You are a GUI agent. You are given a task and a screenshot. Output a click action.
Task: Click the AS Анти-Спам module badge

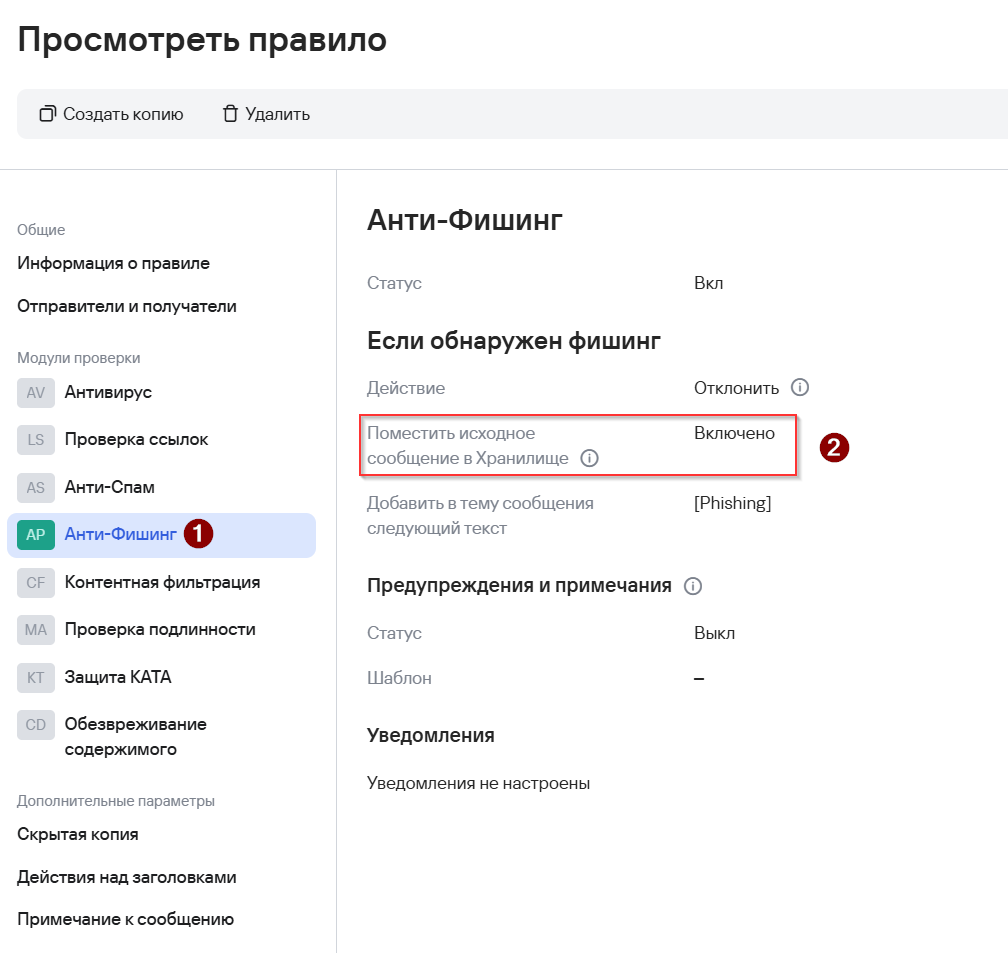[35, 487]
